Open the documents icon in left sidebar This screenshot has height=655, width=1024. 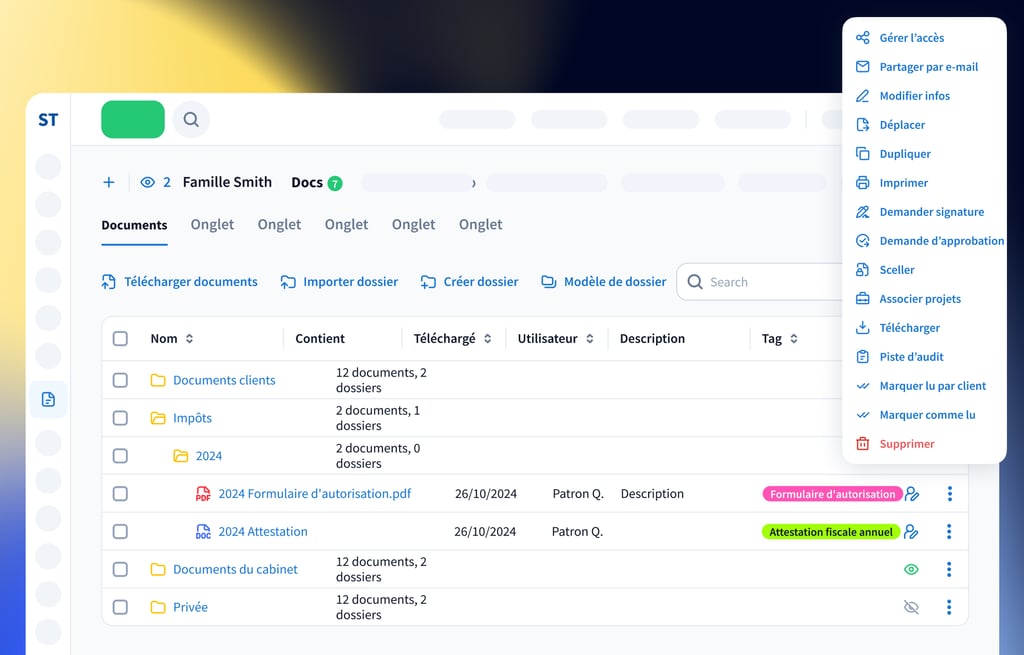pos(48,399)
